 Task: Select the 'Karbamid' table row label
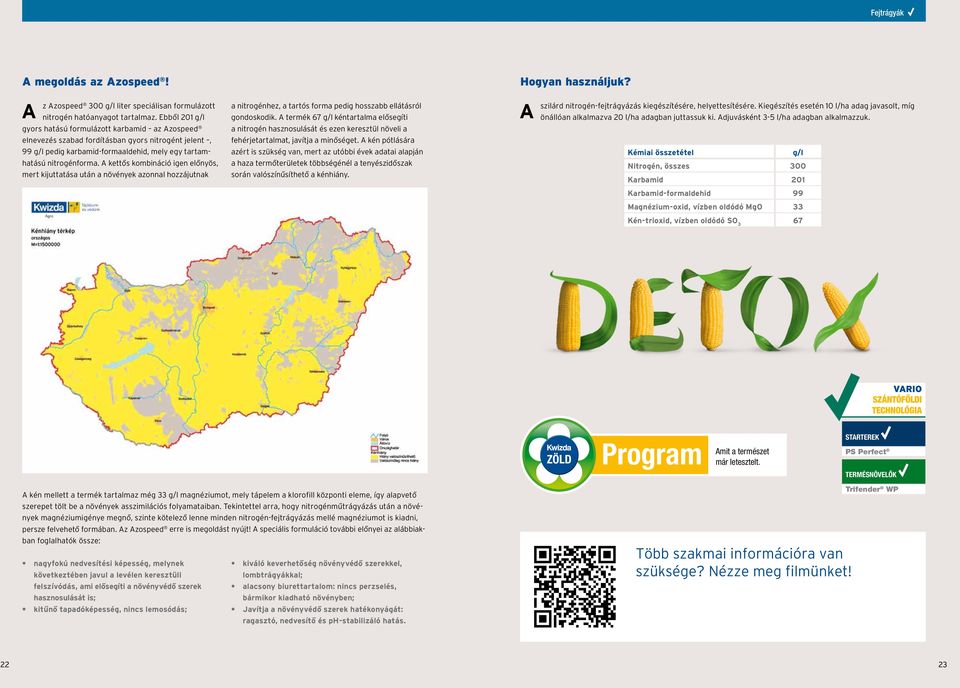point(645,179)
